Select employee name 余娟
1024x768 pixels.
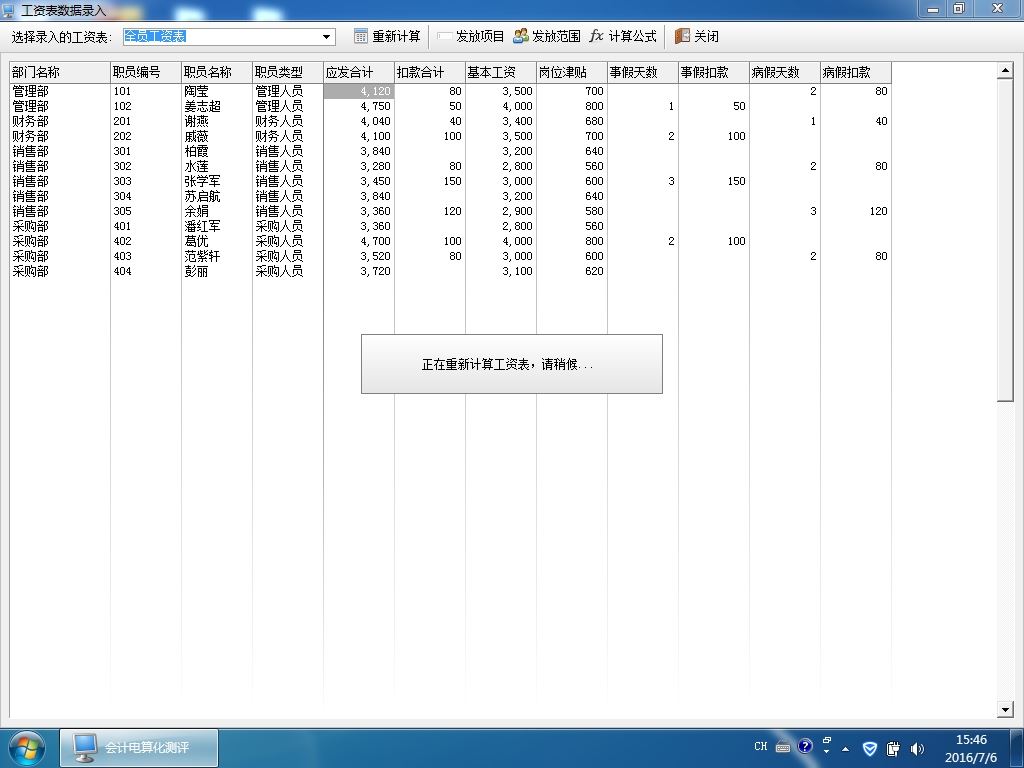[x=196, y=212]
